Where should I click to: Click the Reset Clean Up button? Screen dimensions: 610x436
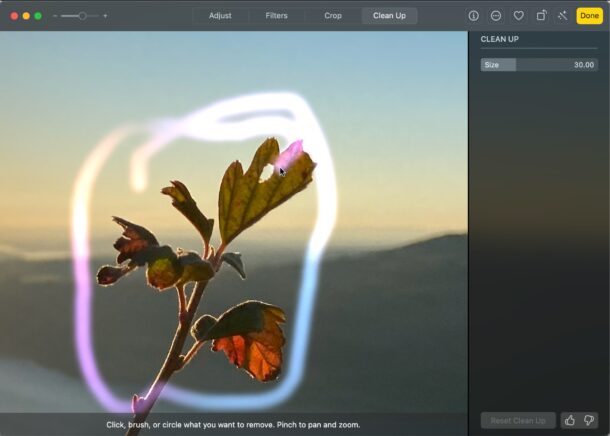[x=518, y=420]
